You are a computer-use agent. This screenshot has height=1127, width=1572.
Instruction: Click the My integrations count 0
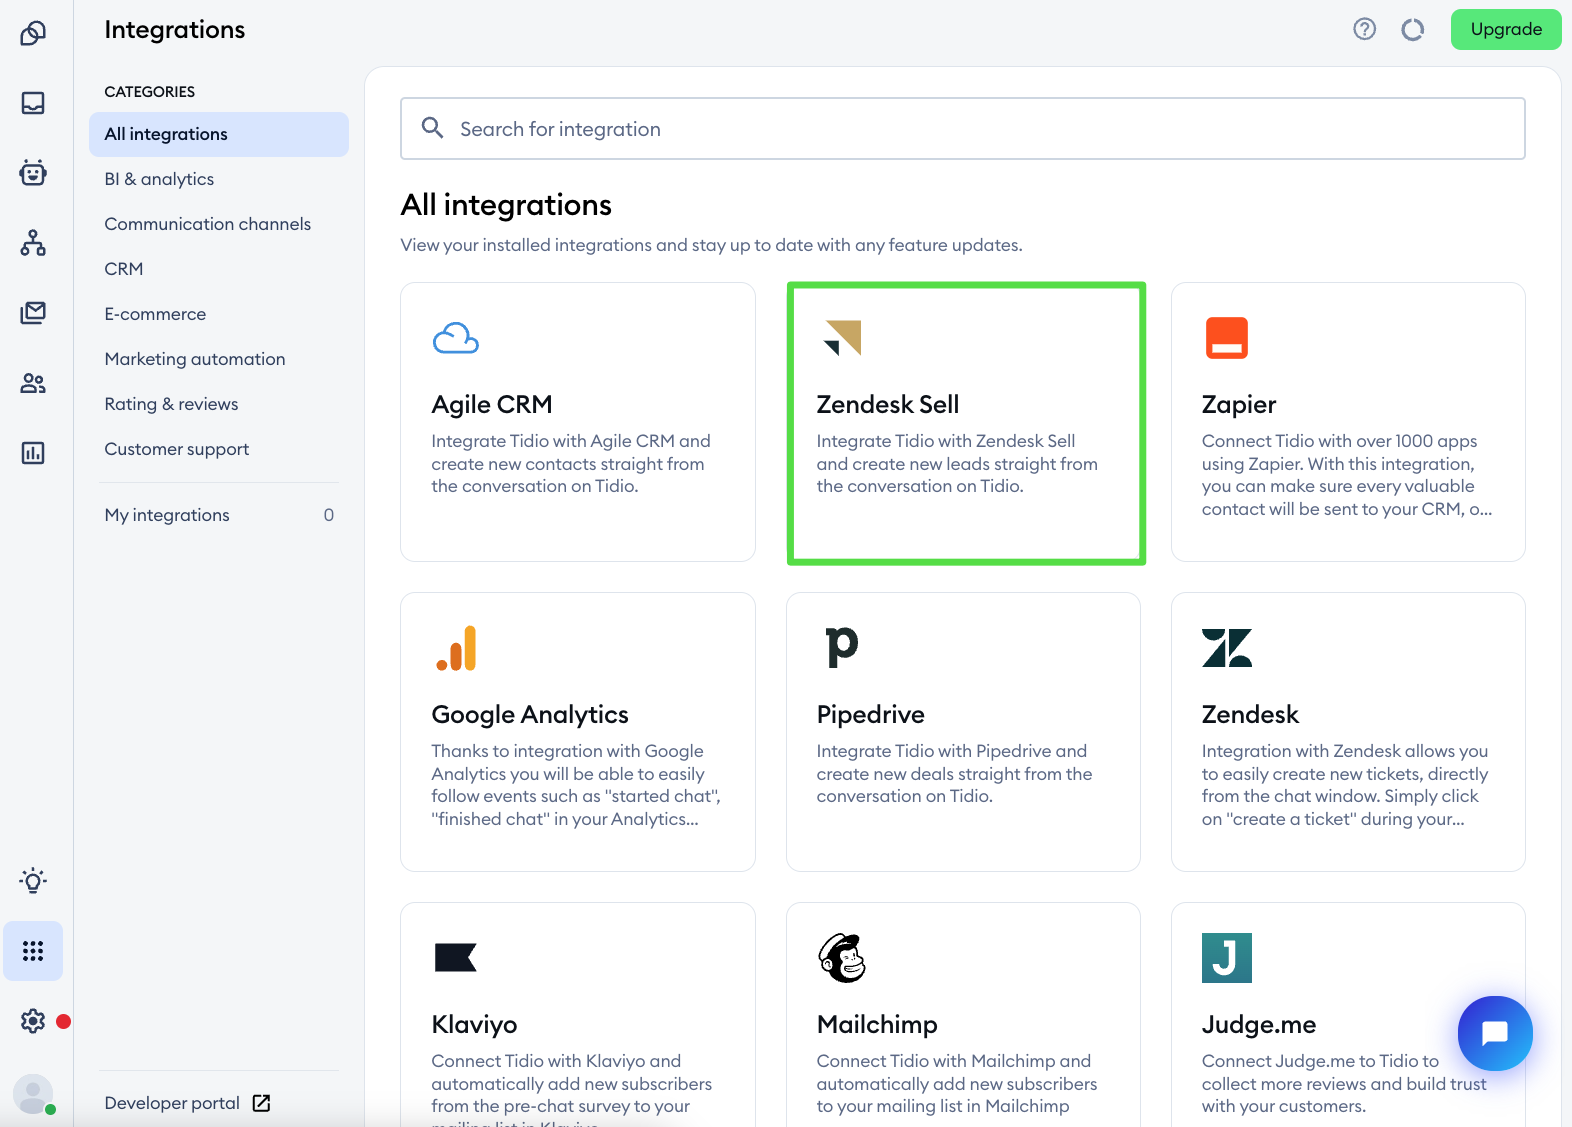pos(329,515)
